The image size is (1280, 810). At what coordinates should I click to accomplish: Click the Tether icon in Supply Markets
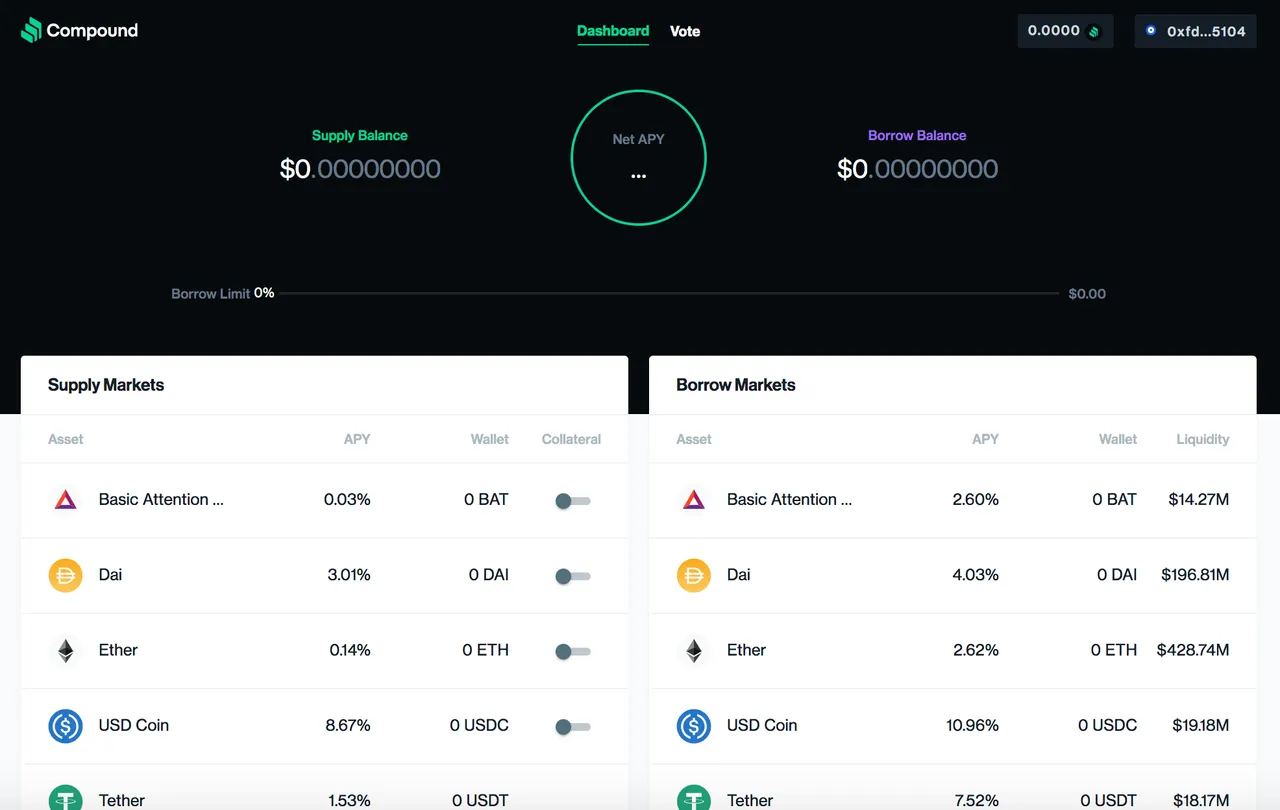(65, 798)
